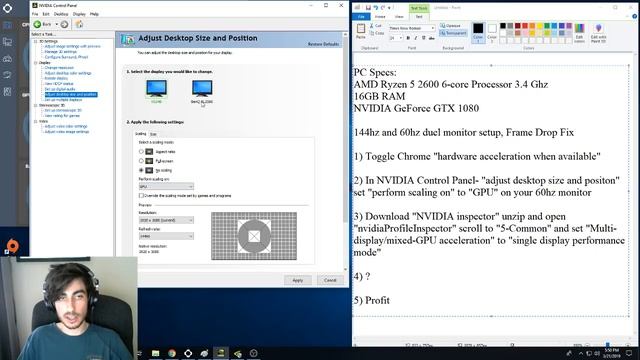Open Configure Surround, PhysX task
640x360 pixels.
(x=66, y=57)
